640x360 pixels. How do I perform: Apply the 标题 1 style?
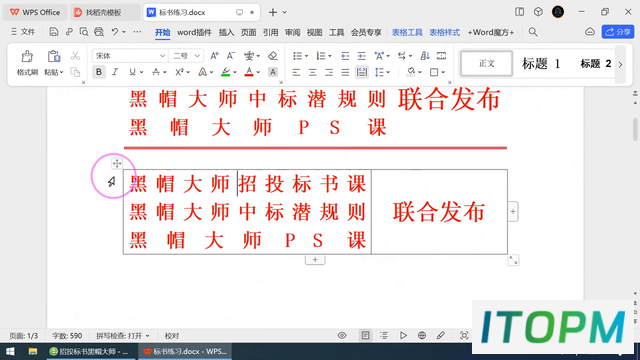click(541, 64)
